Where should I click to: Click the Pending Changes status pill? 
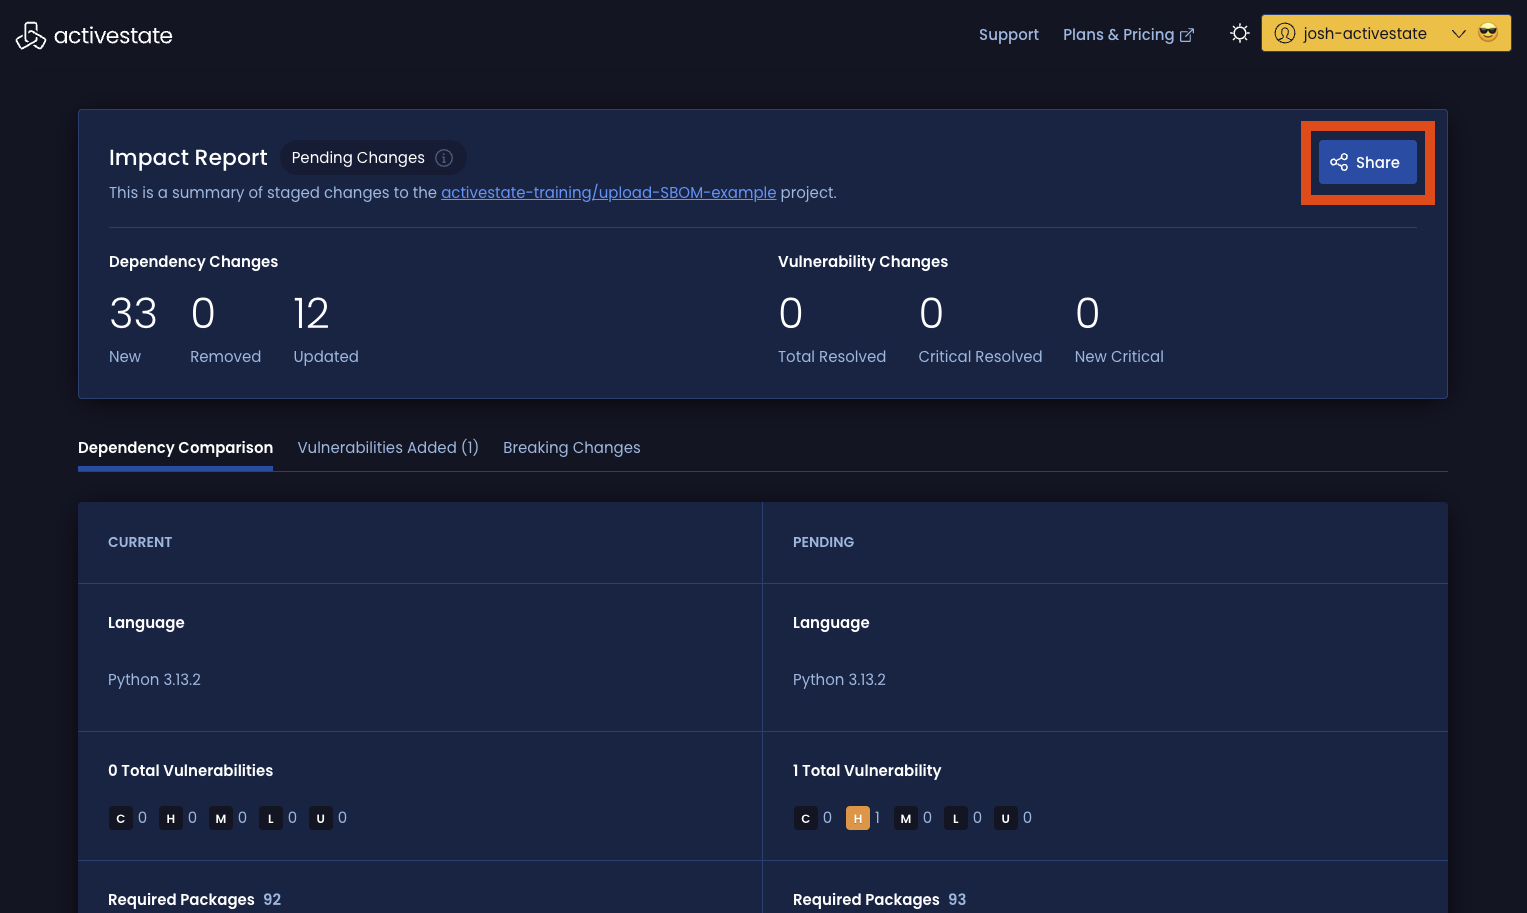(358, 158)
